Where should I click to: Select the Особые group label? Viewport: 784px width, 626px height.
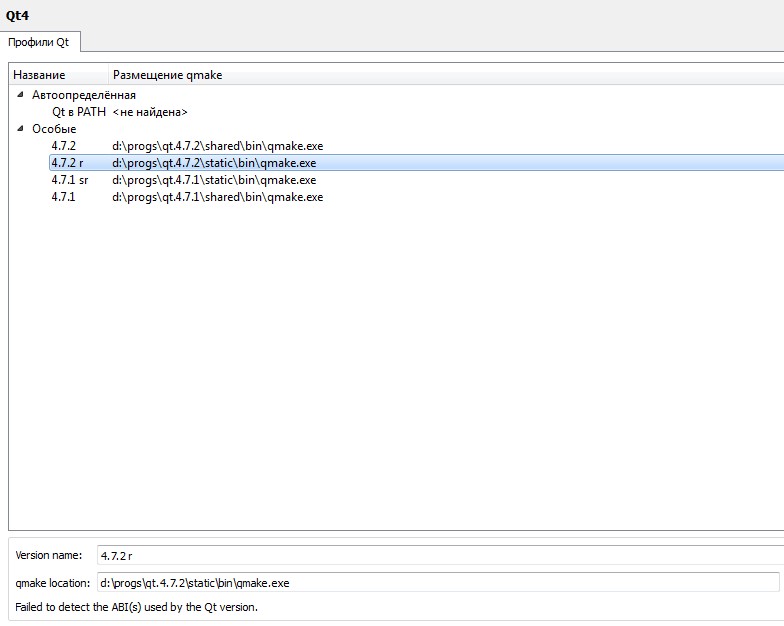point(54,129)
